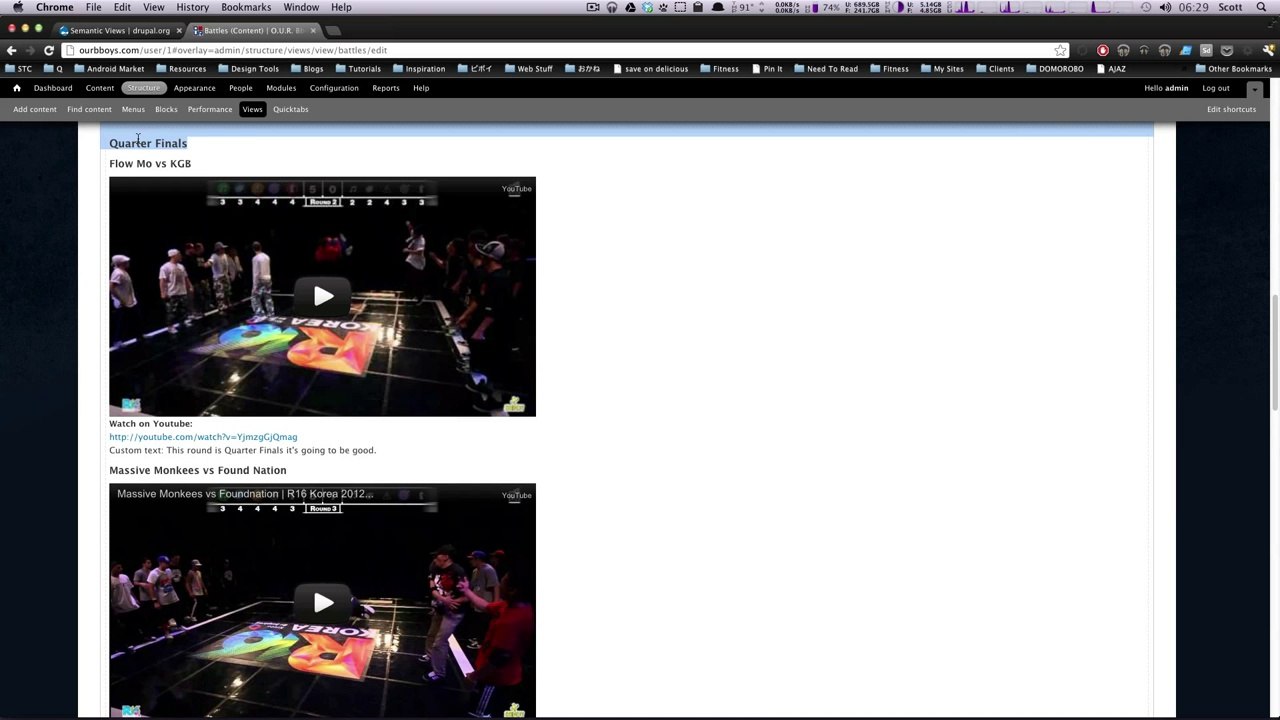Viewport: 1280px width, 720px height.
Task: Open the Inspiration bookmarks folder
Action: point(419,69)
